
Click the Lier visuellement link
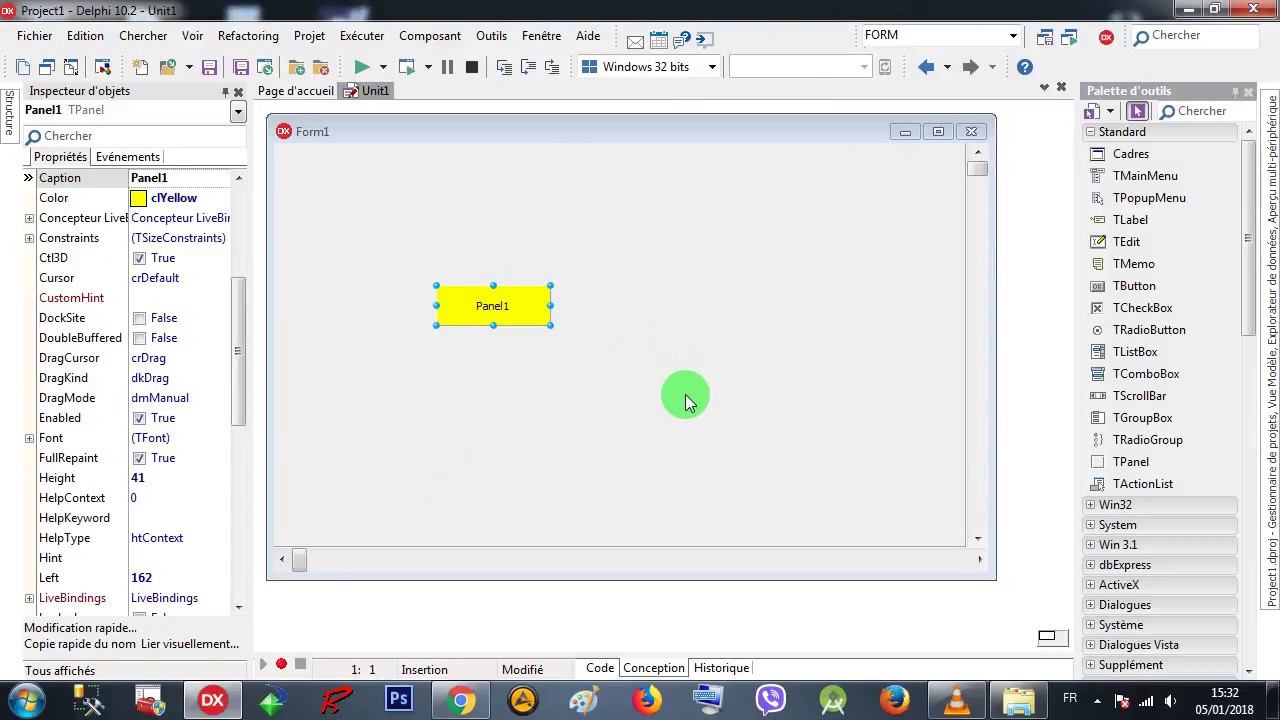click(x=190, y=644)
